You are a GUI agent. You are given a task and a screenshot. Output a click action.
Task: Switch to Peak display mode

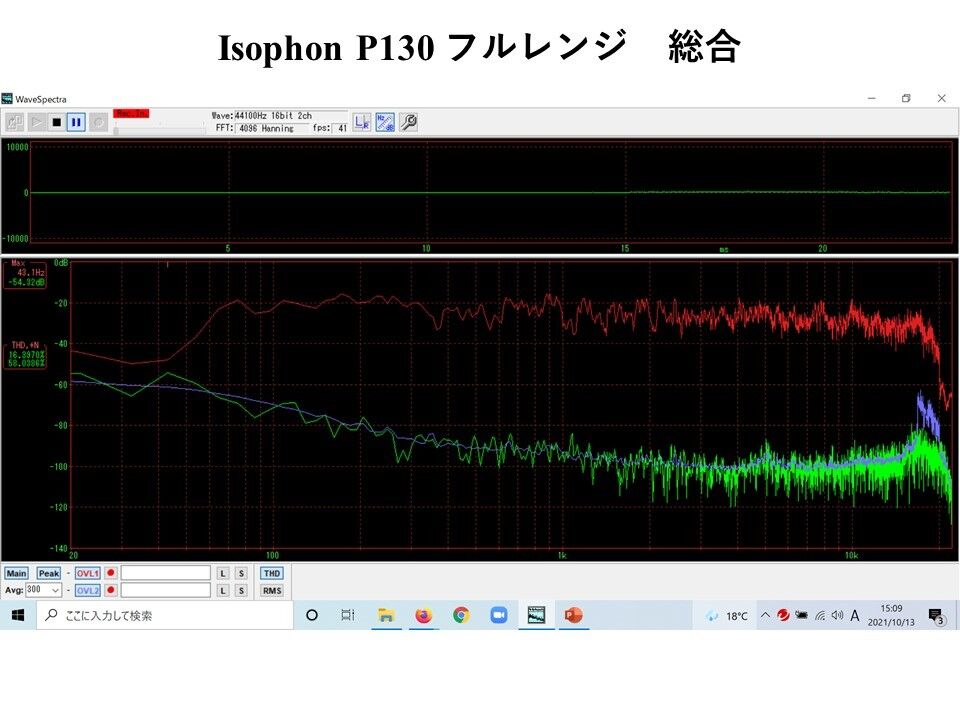point(48,573)
